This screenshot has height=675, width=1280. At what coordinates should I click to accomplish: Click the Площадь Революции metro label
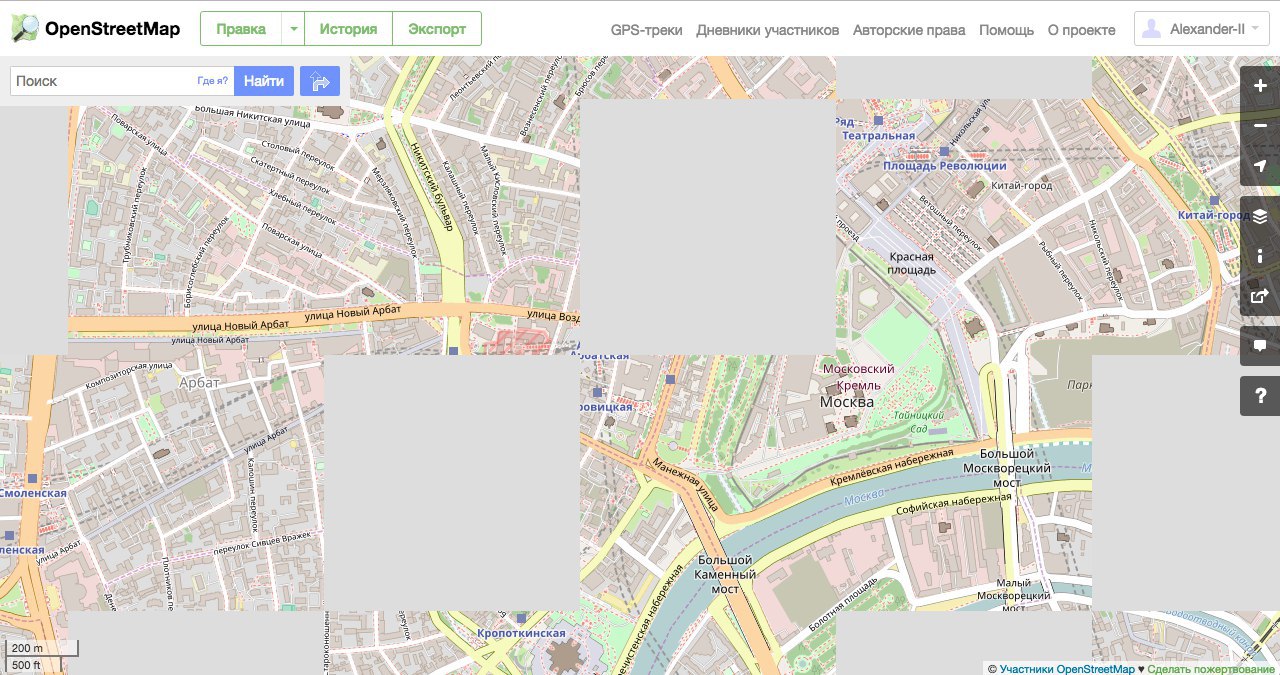945,165
